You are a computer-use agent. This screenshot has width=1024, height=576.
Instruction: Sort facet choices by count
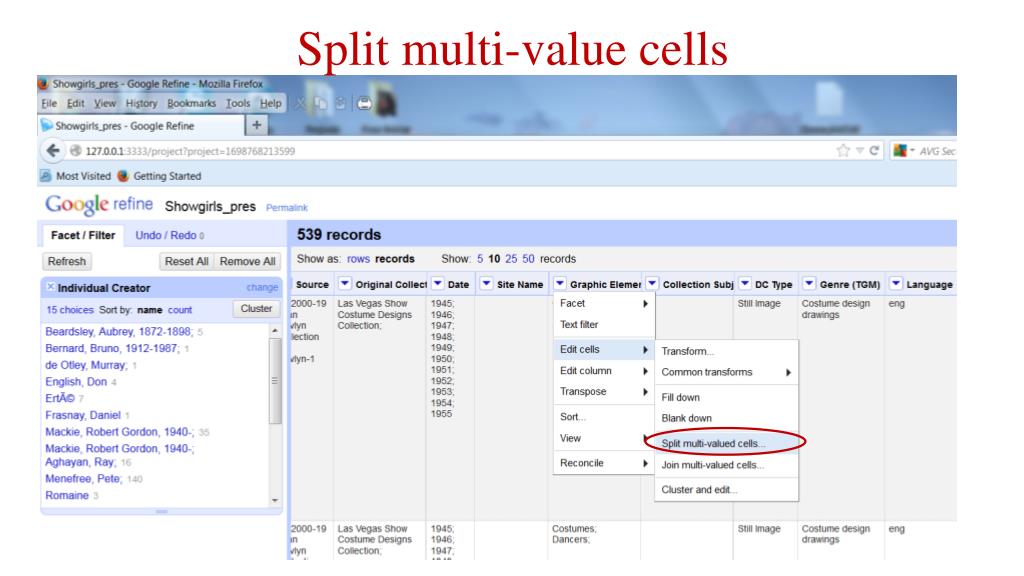180,310
